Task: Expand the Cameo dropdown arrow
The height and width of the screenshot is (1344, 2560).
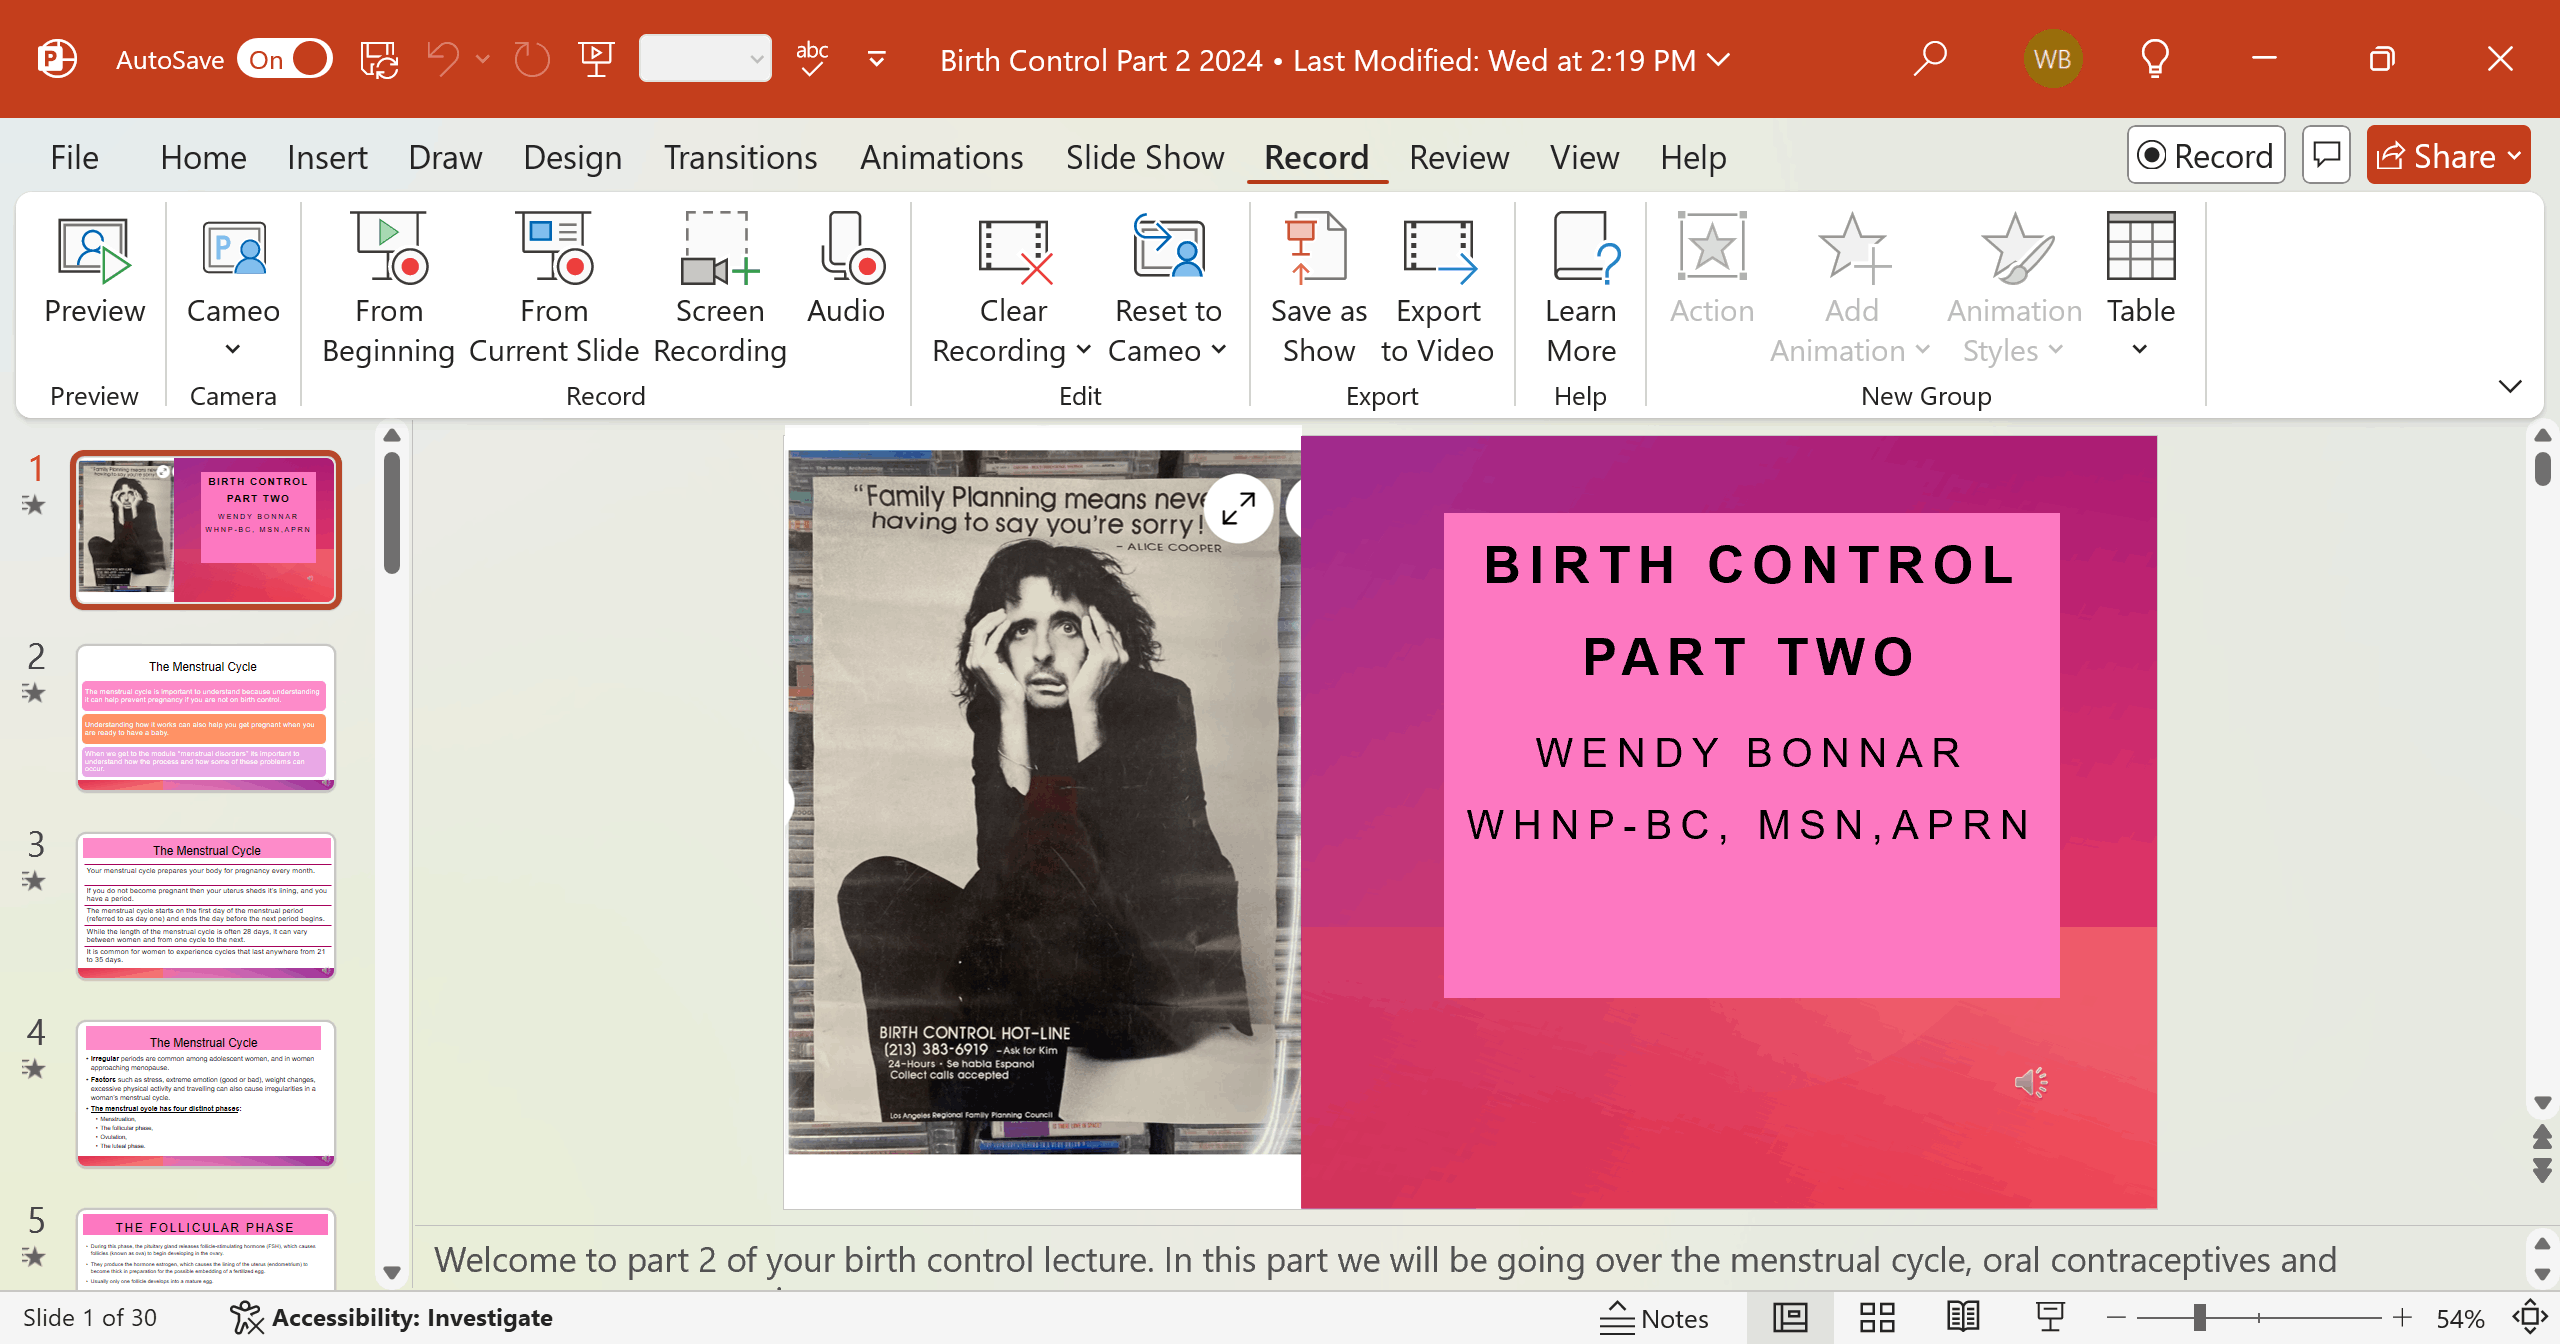Action: point(233,349)
